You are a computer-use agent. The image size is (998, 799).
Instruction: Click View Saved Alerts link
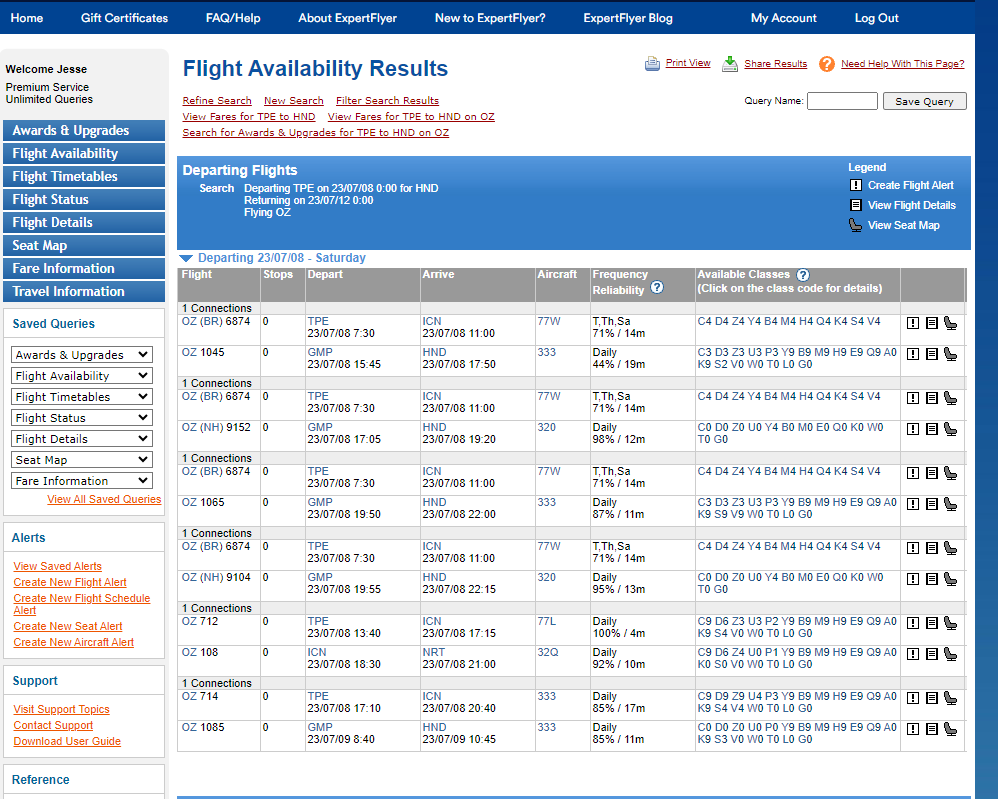pyautogui.click(x=57, y=566)
